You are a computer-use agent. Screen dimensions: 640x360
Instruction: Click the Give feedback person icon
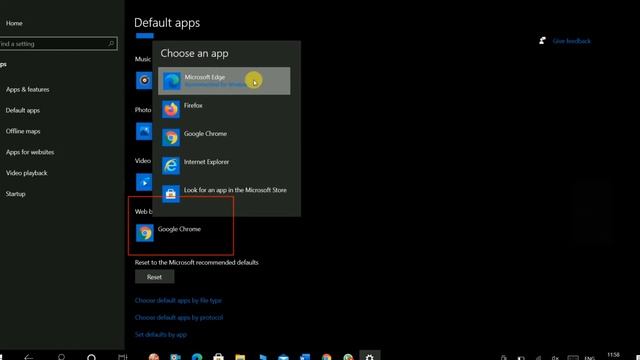[542, 40]
